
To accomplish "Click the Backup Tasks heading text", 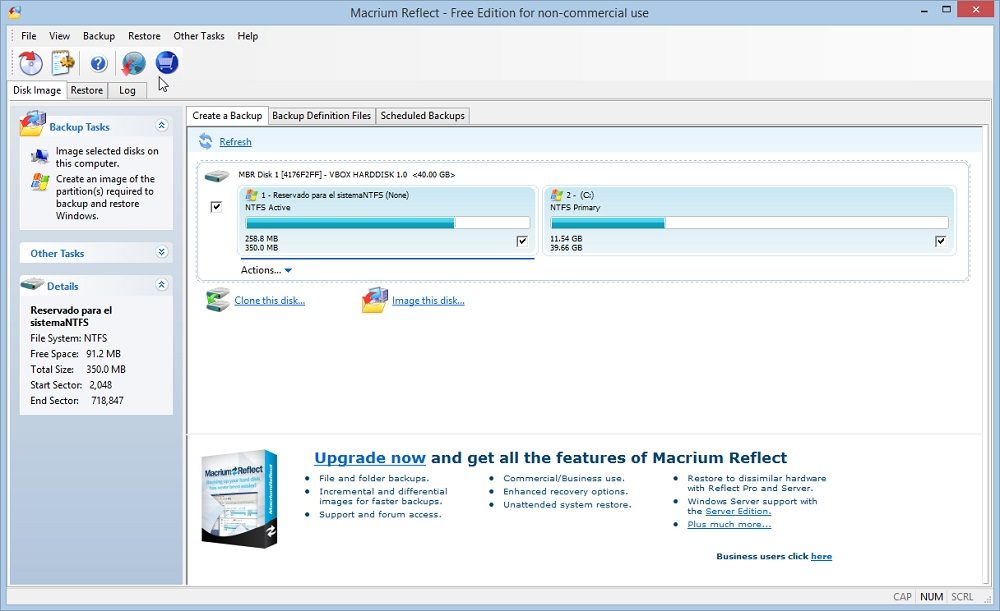I will pyautogui.click(x=79, y=127).
